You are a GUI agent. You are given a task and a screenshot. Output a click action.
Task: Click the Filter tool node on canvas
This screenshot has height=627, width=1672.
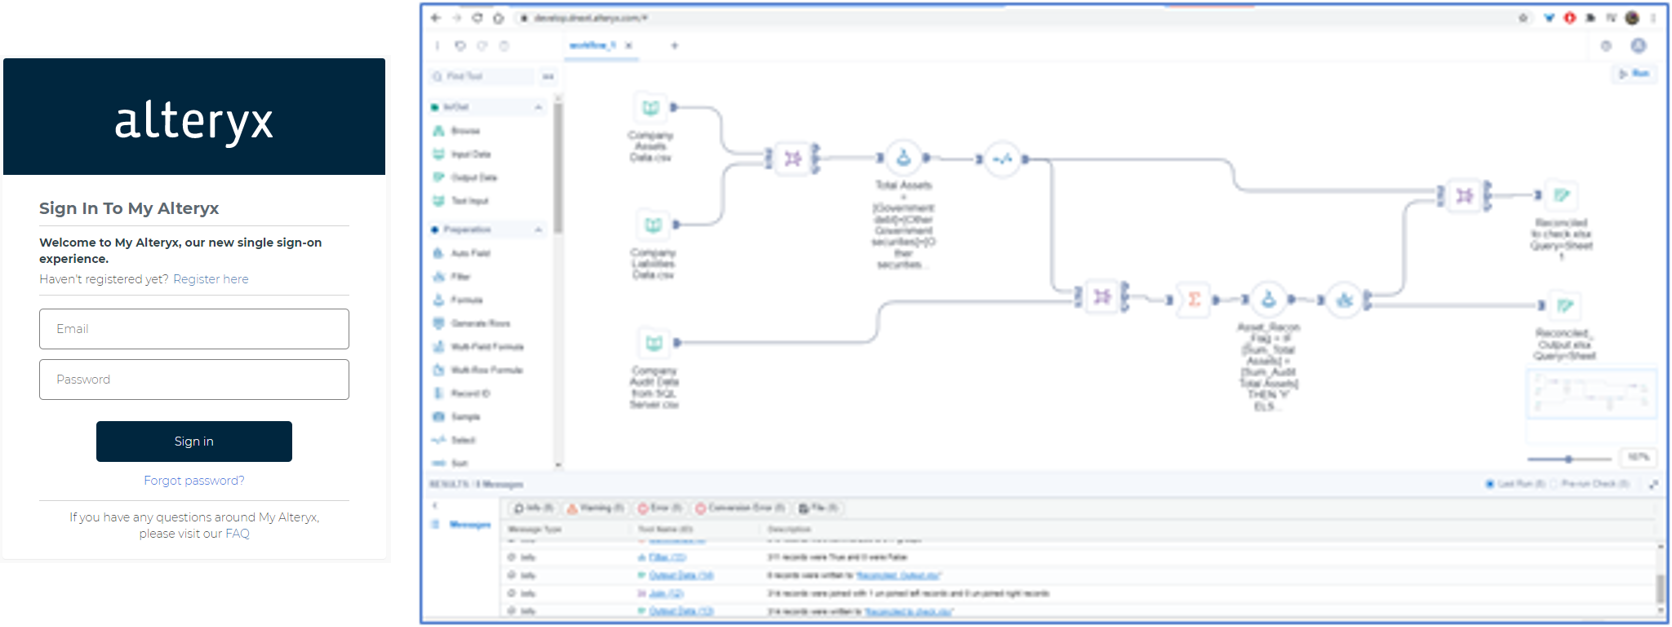[1344, 299]
